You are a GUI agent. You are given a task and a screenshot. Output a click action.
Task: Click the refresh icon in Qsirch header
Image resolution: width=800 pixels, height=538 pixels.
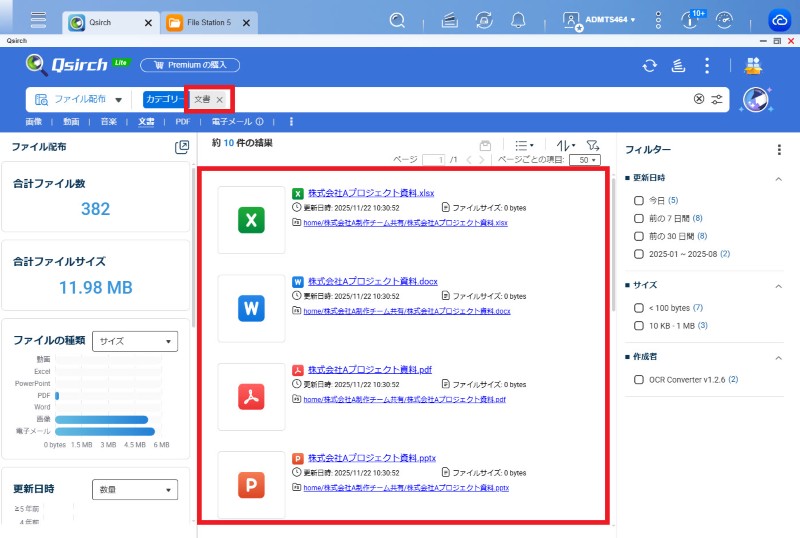pyautogui.click(x=649, y=65)
